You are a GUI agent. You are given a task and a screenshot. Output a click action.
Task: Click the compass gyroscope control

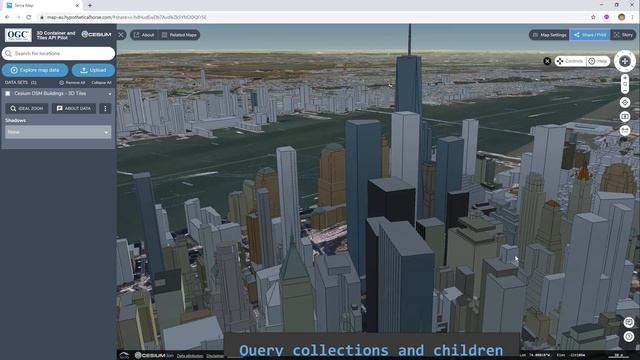coord(625,61)
